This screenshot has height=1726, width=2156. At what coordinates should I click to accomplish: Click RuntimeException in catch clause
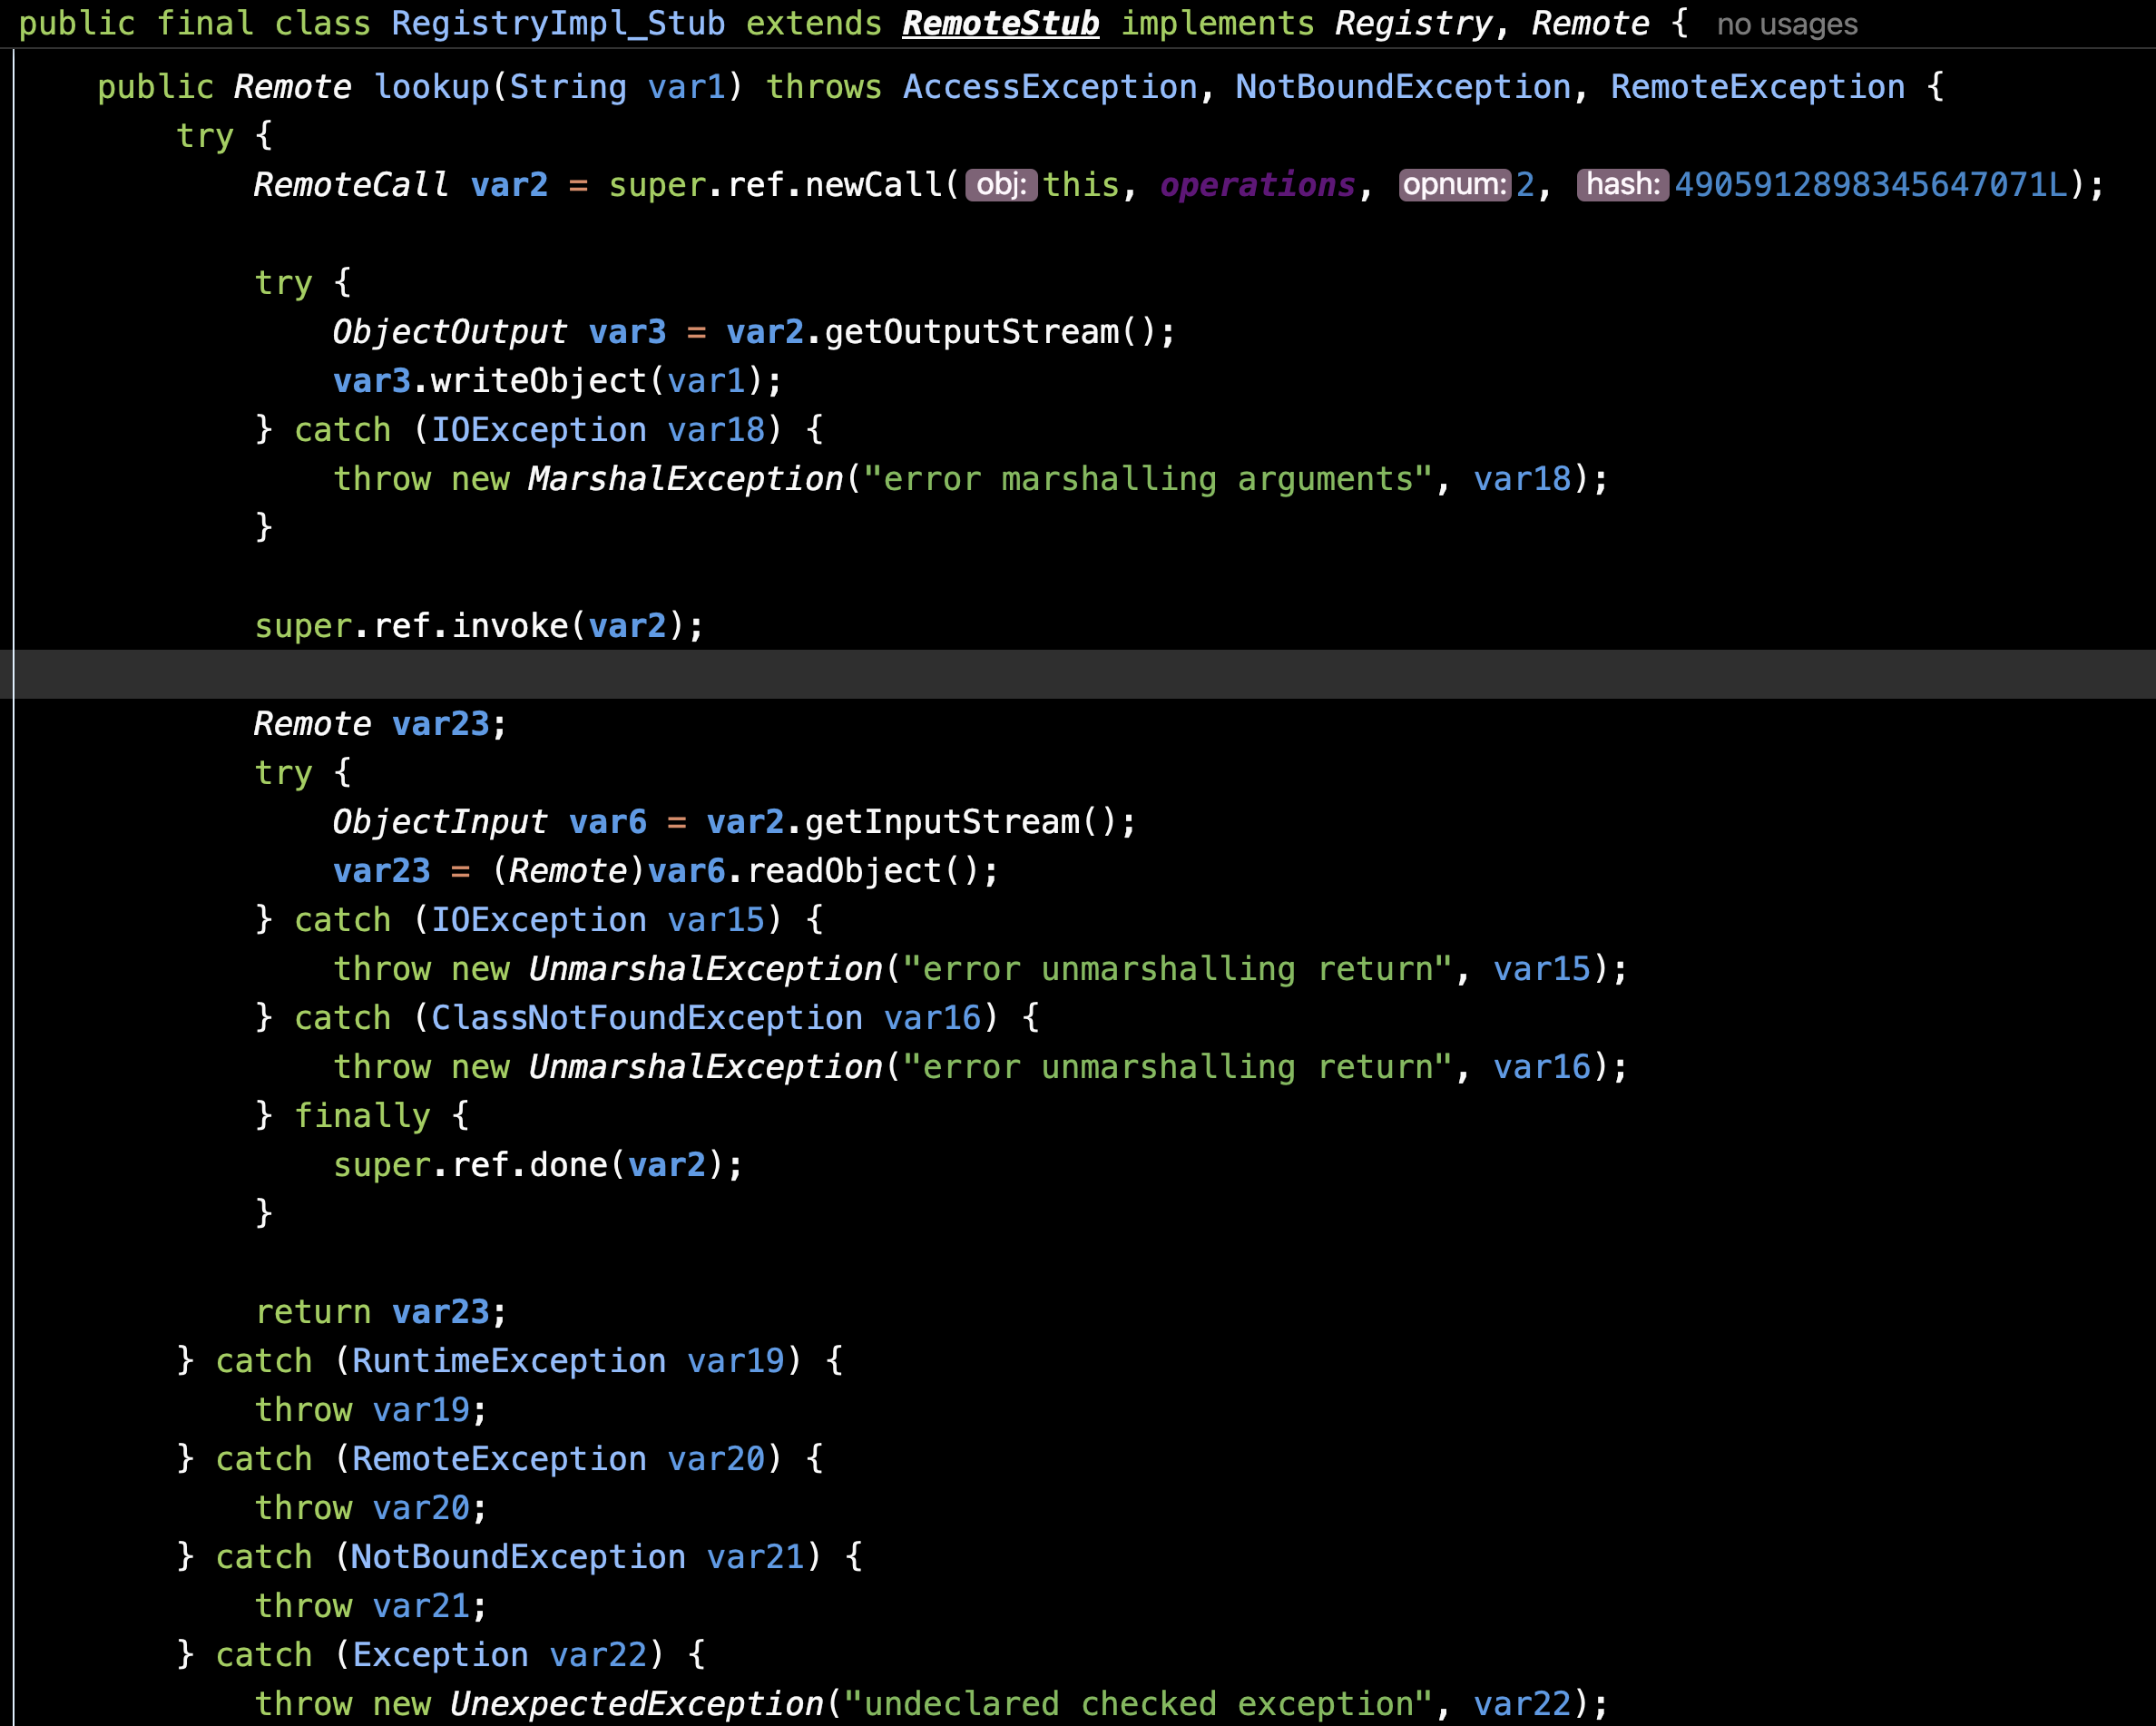(x=508, y=1361)
